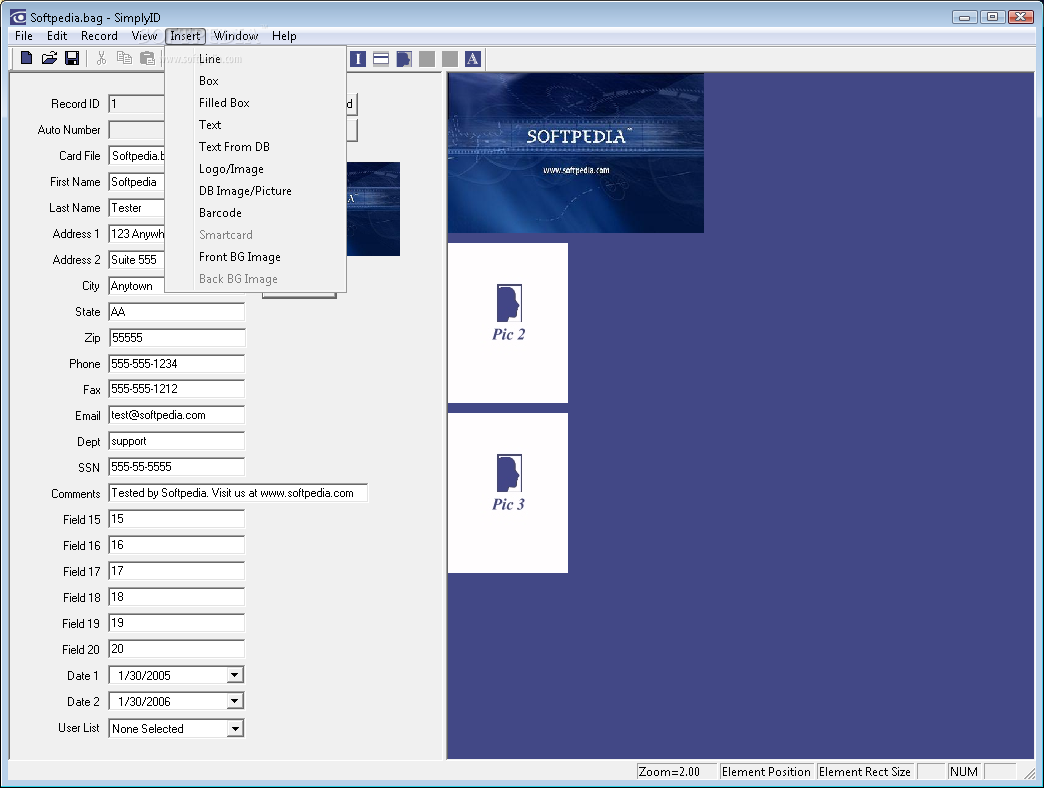Click the Field 19 input

point(176,622)
